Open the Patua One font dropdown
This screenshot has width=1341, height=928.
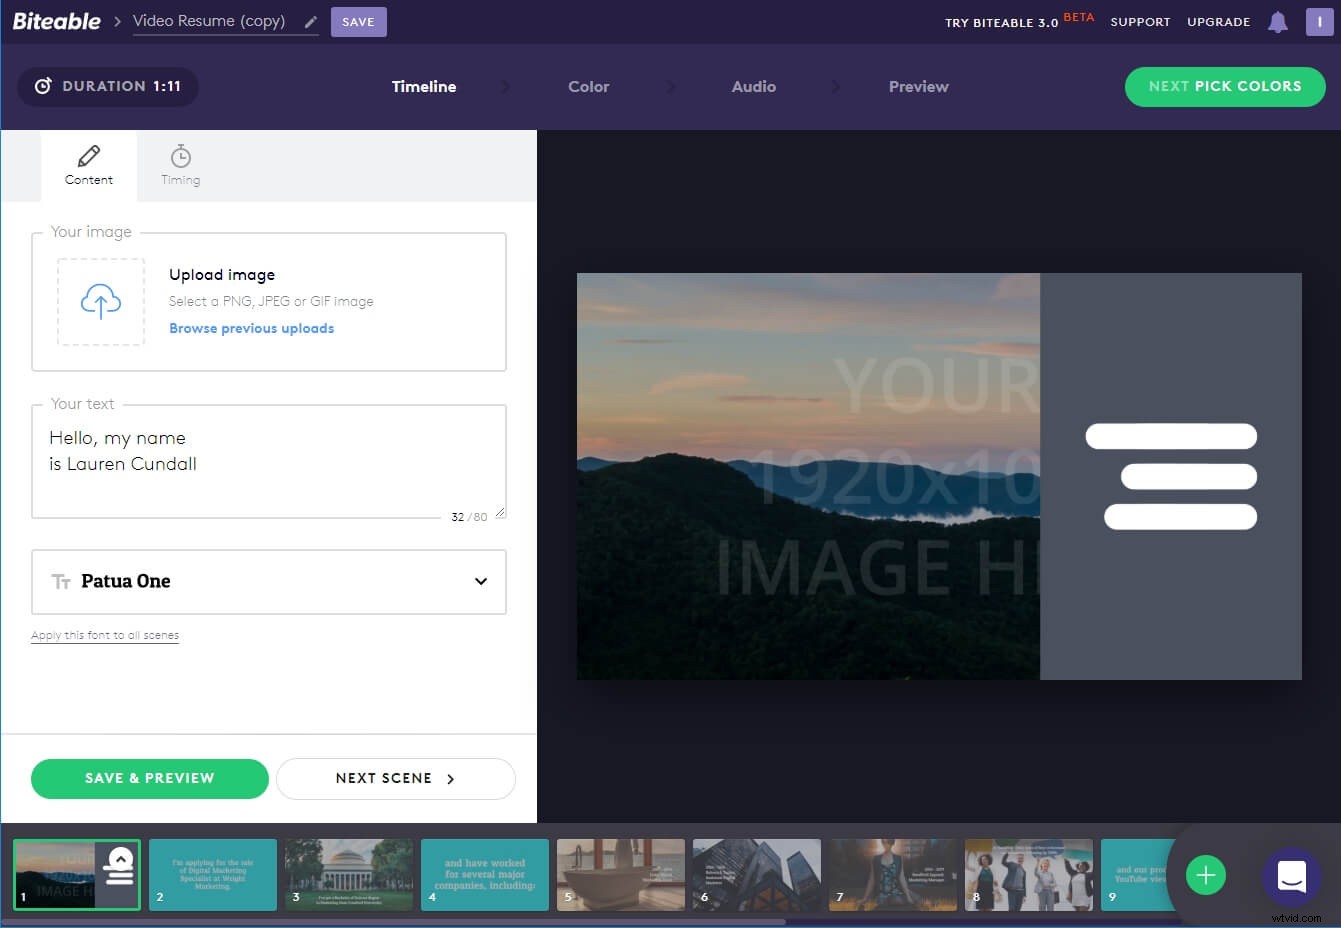tap(268, 581)
